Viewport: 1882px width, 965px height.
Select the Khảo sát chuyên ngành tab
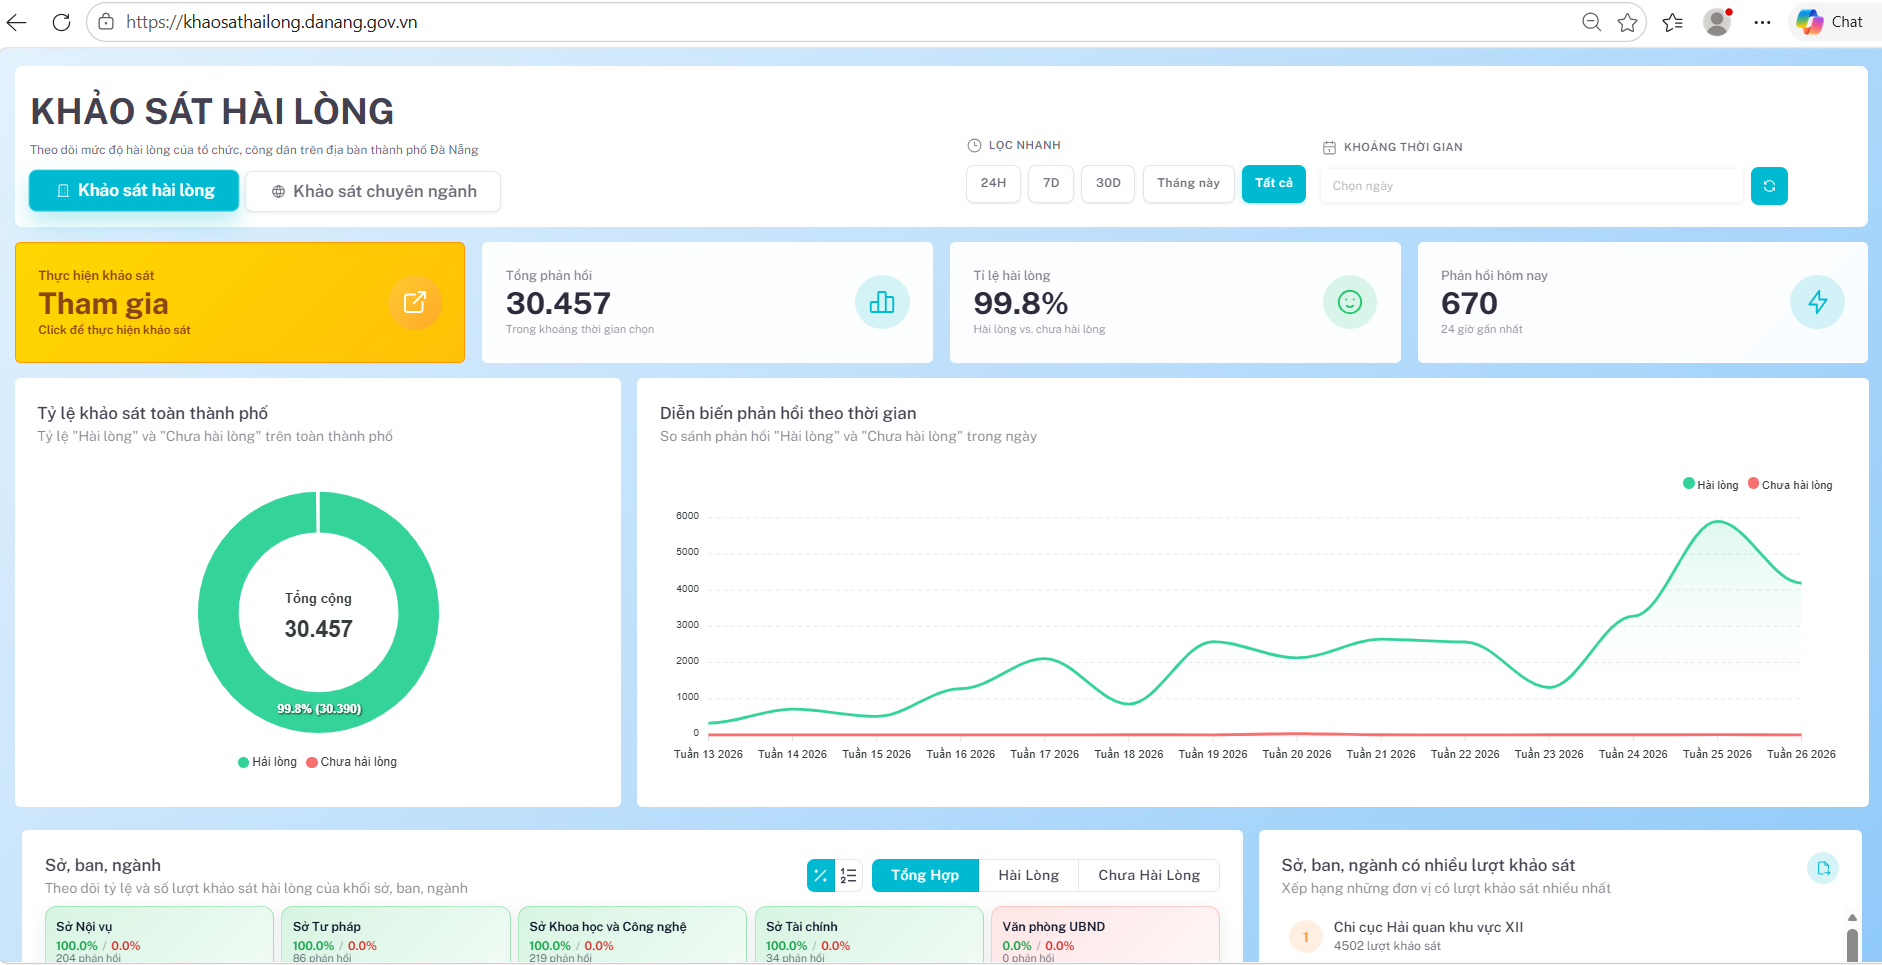pyautogui.click(x=373, y=191)
